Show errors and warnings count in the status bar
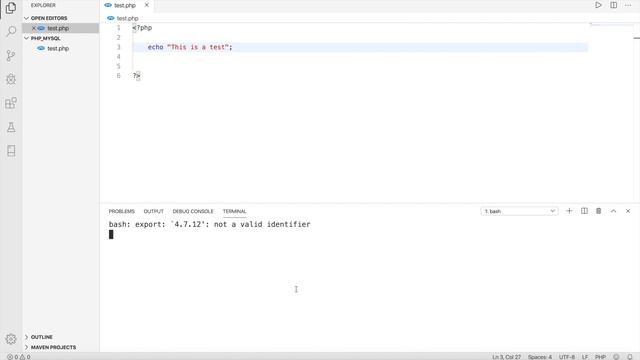The width and height of the screenshot is (640, 360). point(19,357)
